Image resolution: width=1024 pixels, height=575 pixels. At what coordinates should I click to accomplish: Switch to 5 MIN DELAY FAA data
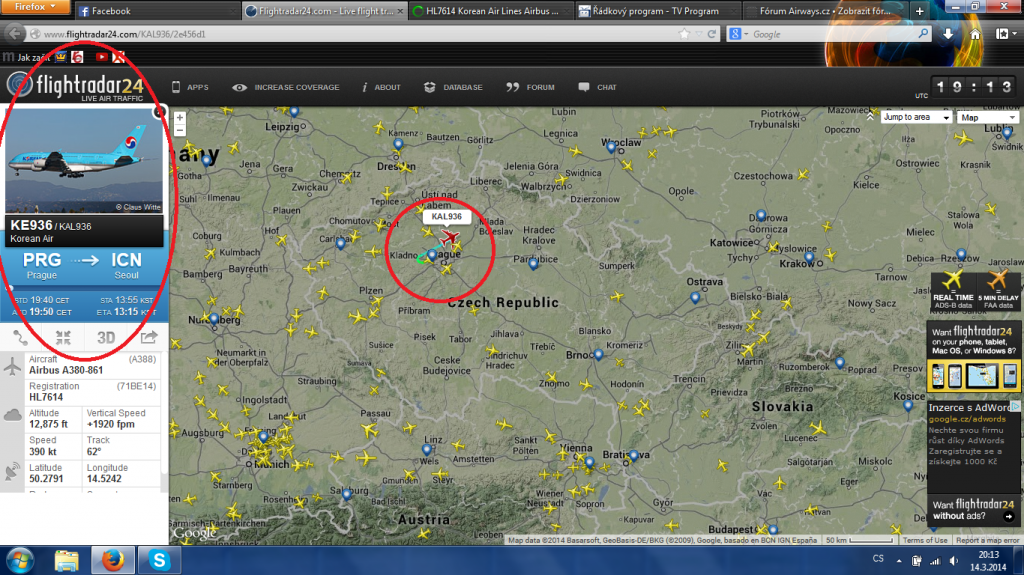click(x=998, y=287)
